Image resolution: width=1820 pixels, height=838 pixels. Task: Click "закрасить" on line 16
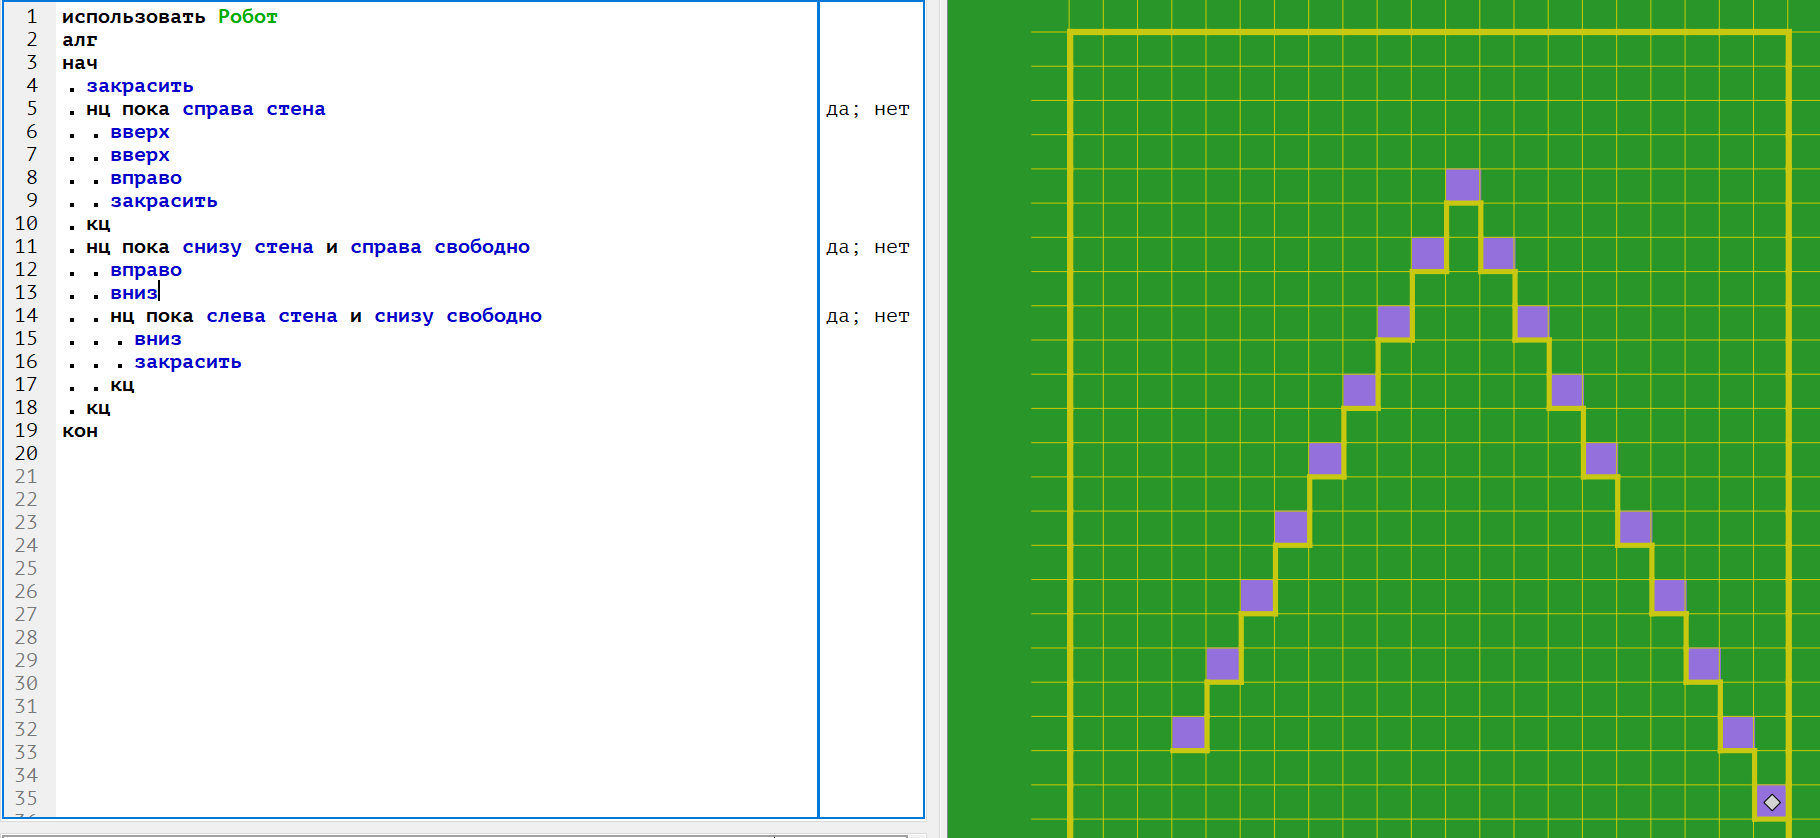[x=188, y=362]
